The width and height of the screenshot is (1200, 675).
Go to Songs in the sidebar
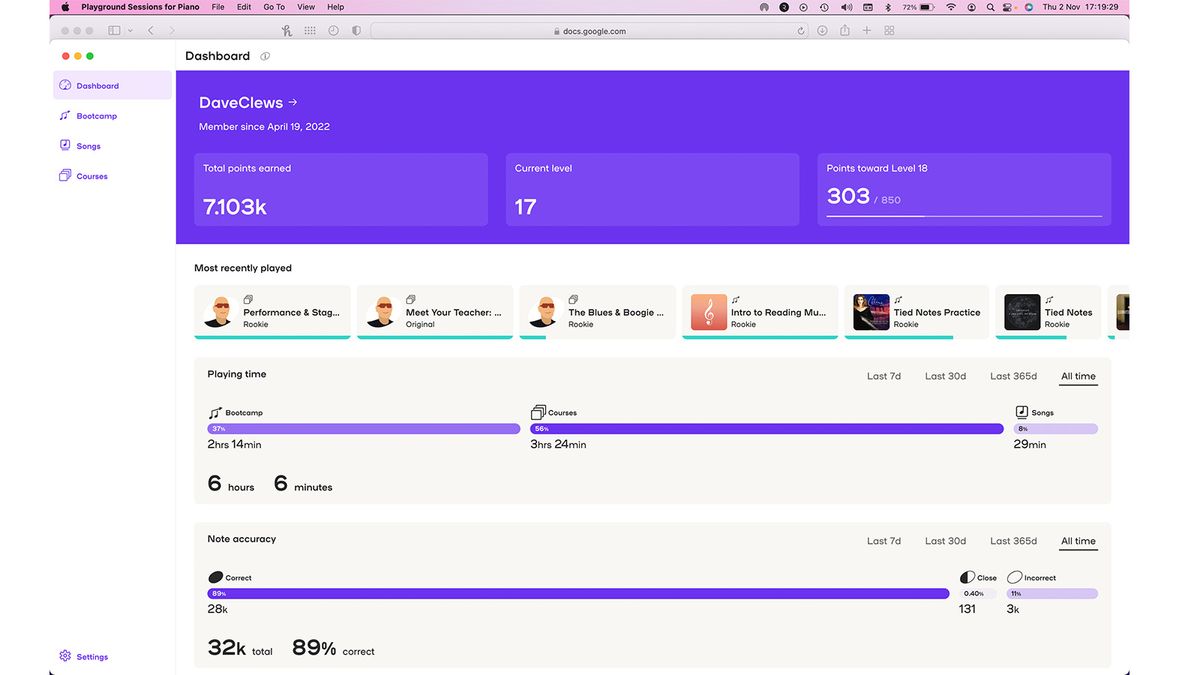coord(80,146)
